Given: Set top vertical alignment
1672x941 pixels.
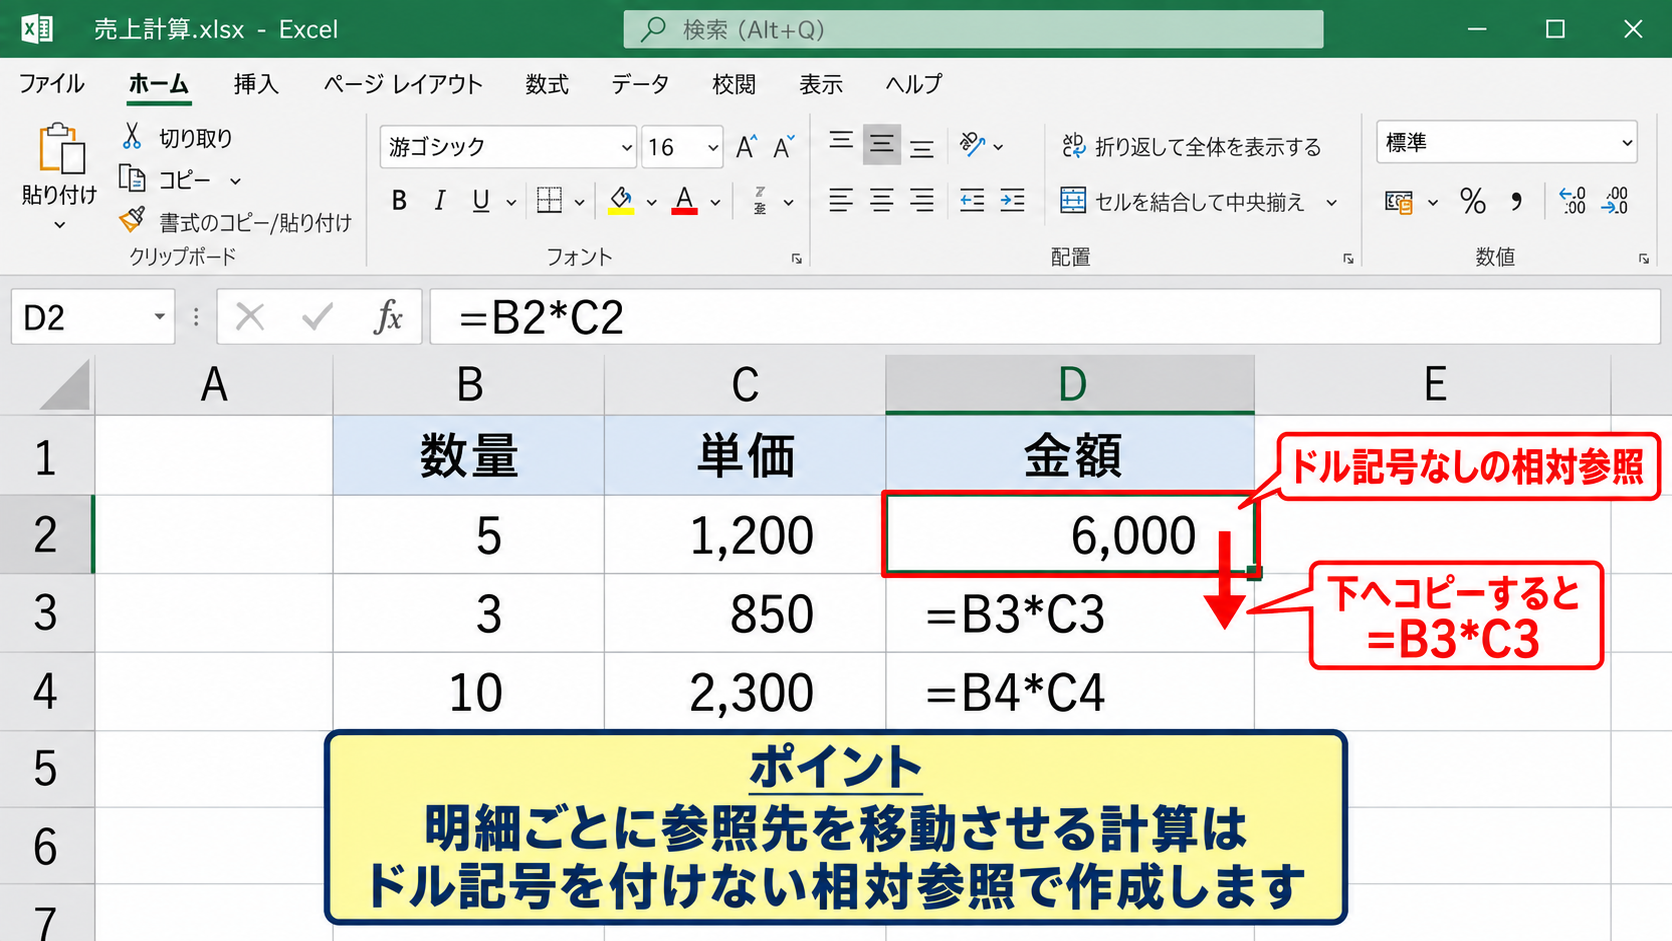Looking at the screenshot, I should pos(841,143).
